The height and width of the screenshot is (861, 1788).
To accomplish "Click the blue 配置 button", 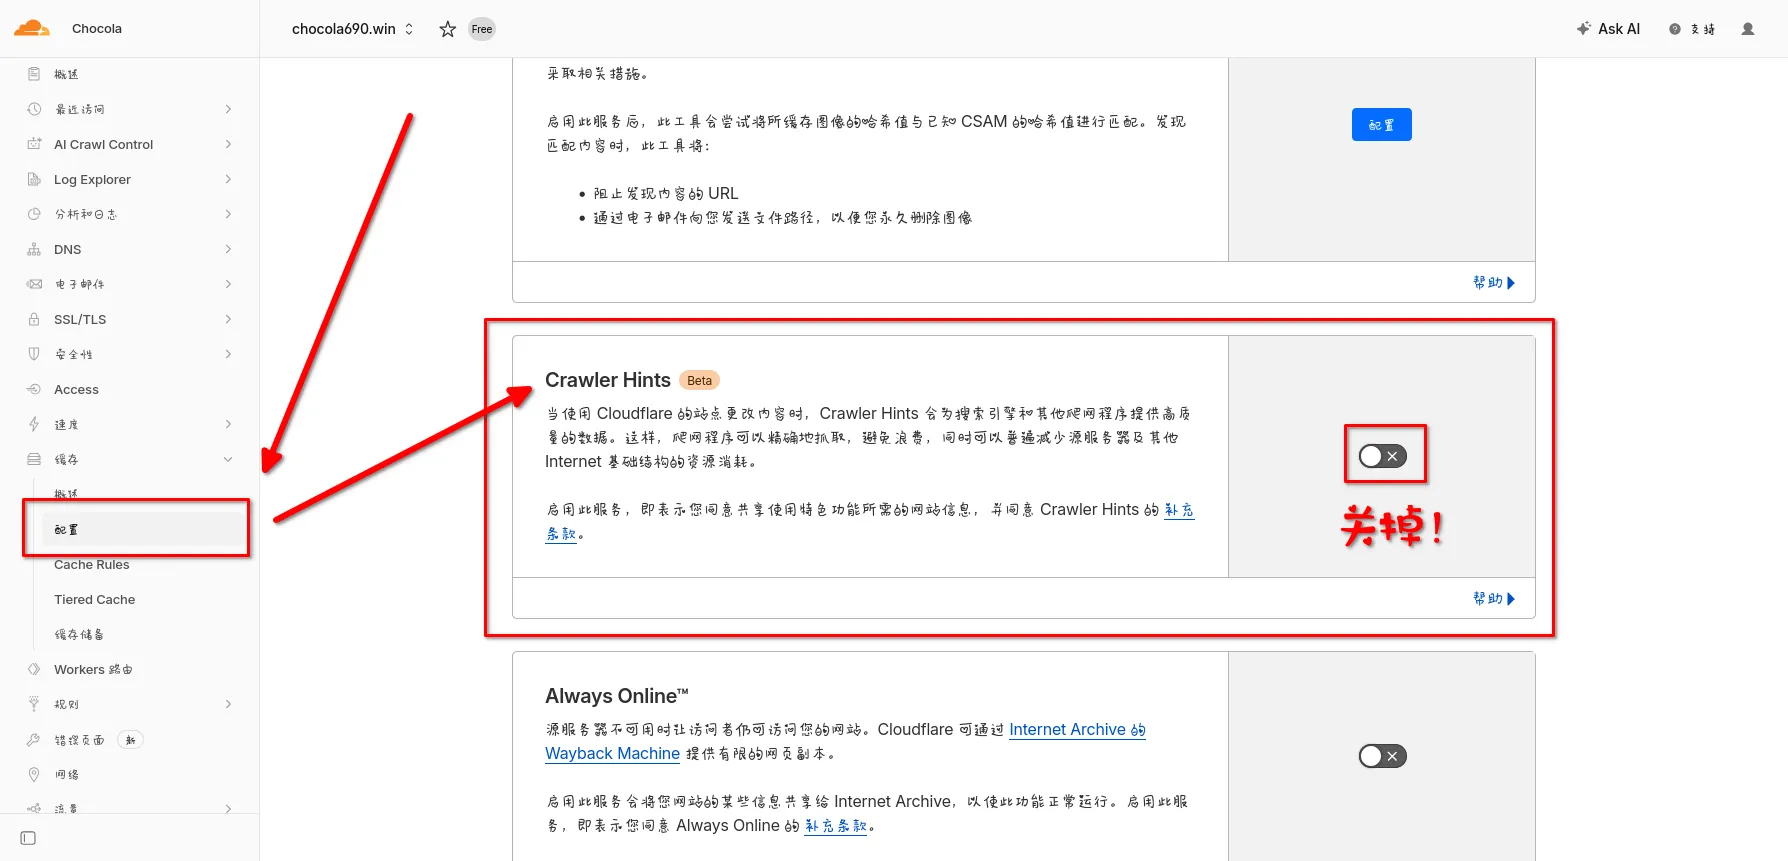I will coord(1382,125).
